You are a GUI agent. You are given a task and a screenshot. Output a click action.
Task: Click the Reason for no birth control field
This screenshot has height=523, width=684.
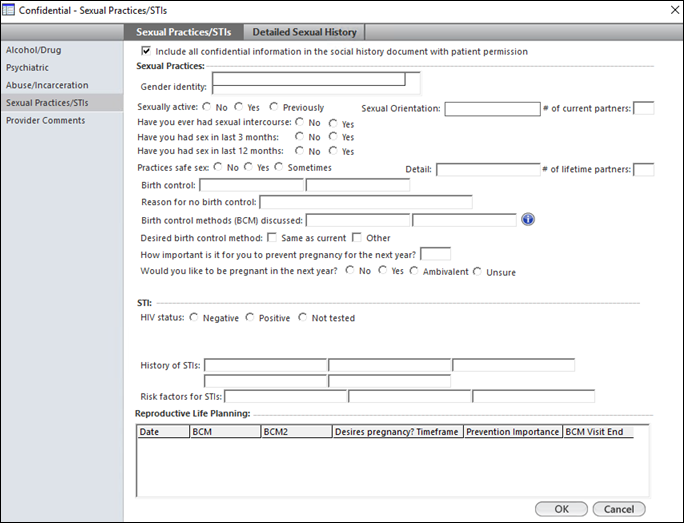(366, 202)
